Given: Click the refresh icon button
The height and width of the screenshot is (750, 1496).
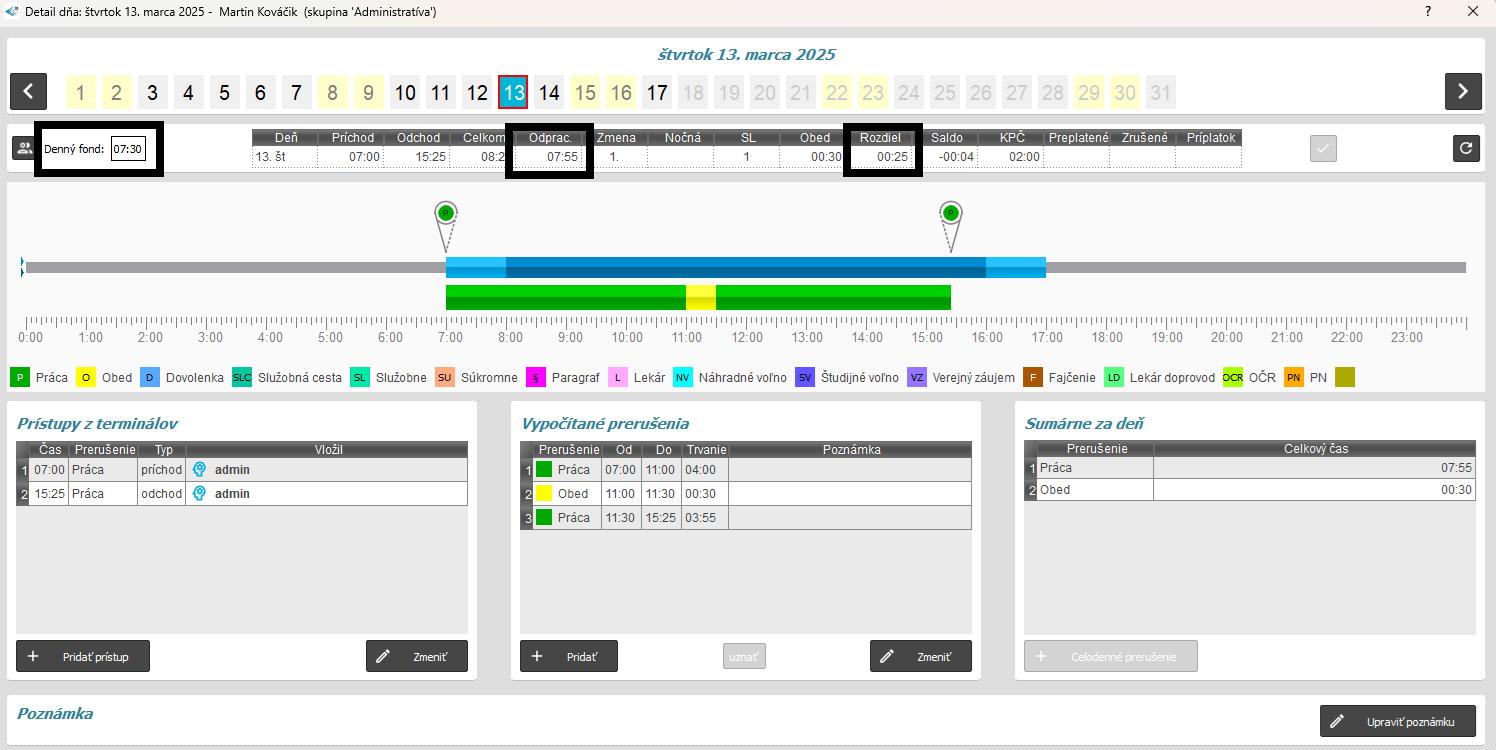Looking at the screenshot, I should point(1466,148).
